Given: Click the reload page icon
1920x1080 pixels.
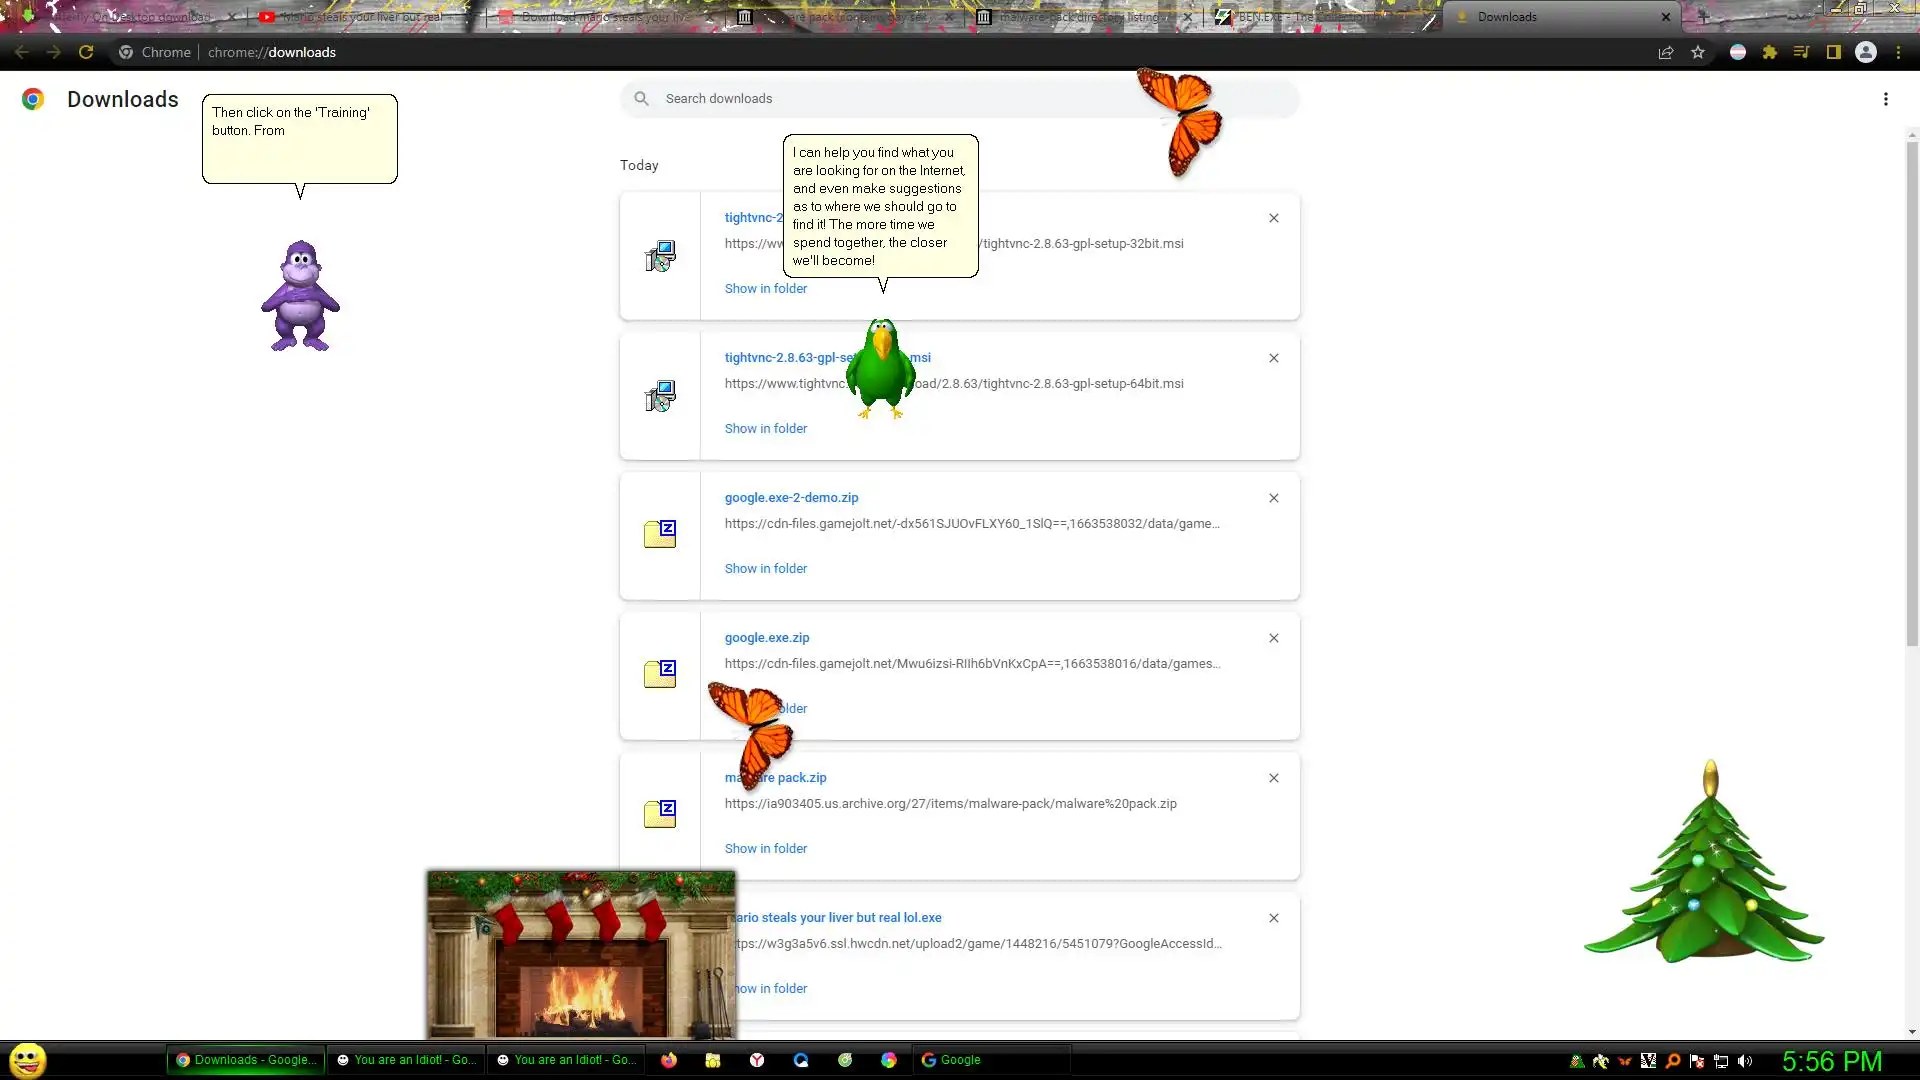Looking at the screenshot, I should pyautogui.click(x=86, y=52).
